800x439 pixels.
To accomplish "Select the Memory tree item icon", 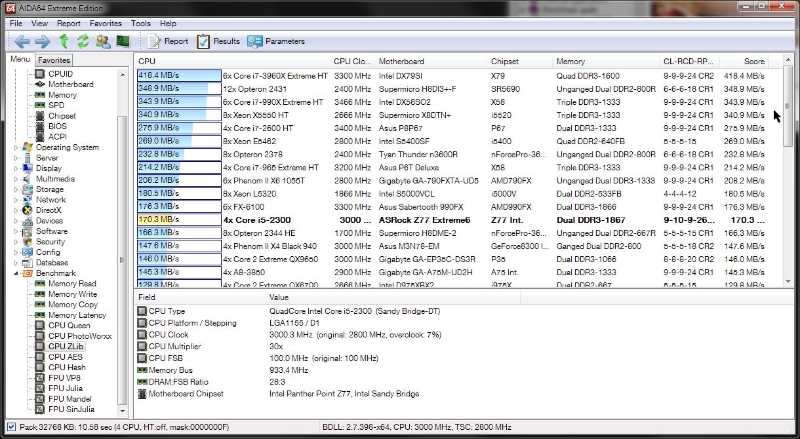I will pyautogui.click(x=40, y=95).
